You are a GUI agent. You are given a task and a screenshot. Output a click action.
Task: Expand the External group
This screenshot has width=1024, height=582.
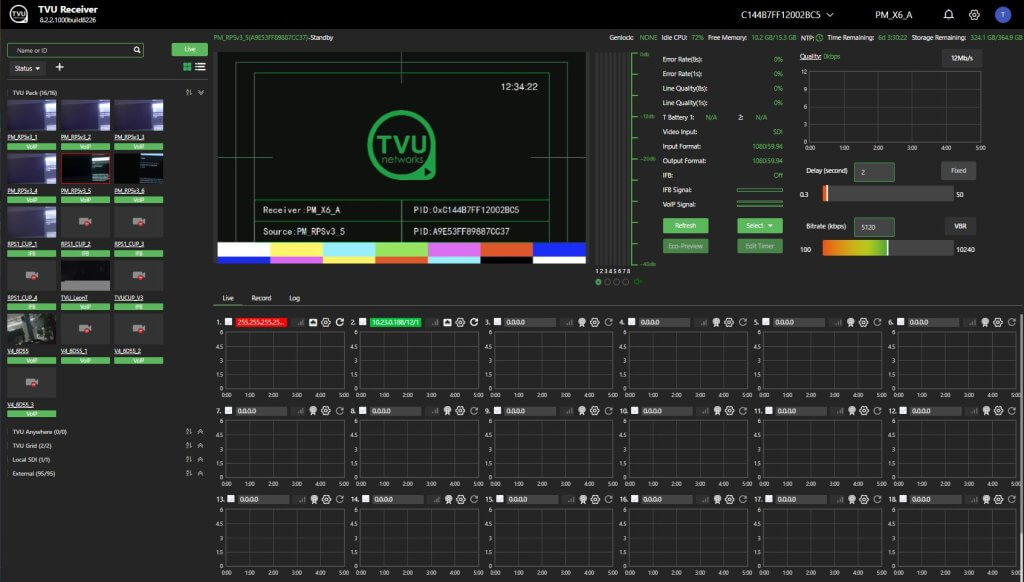coord(201,474)
